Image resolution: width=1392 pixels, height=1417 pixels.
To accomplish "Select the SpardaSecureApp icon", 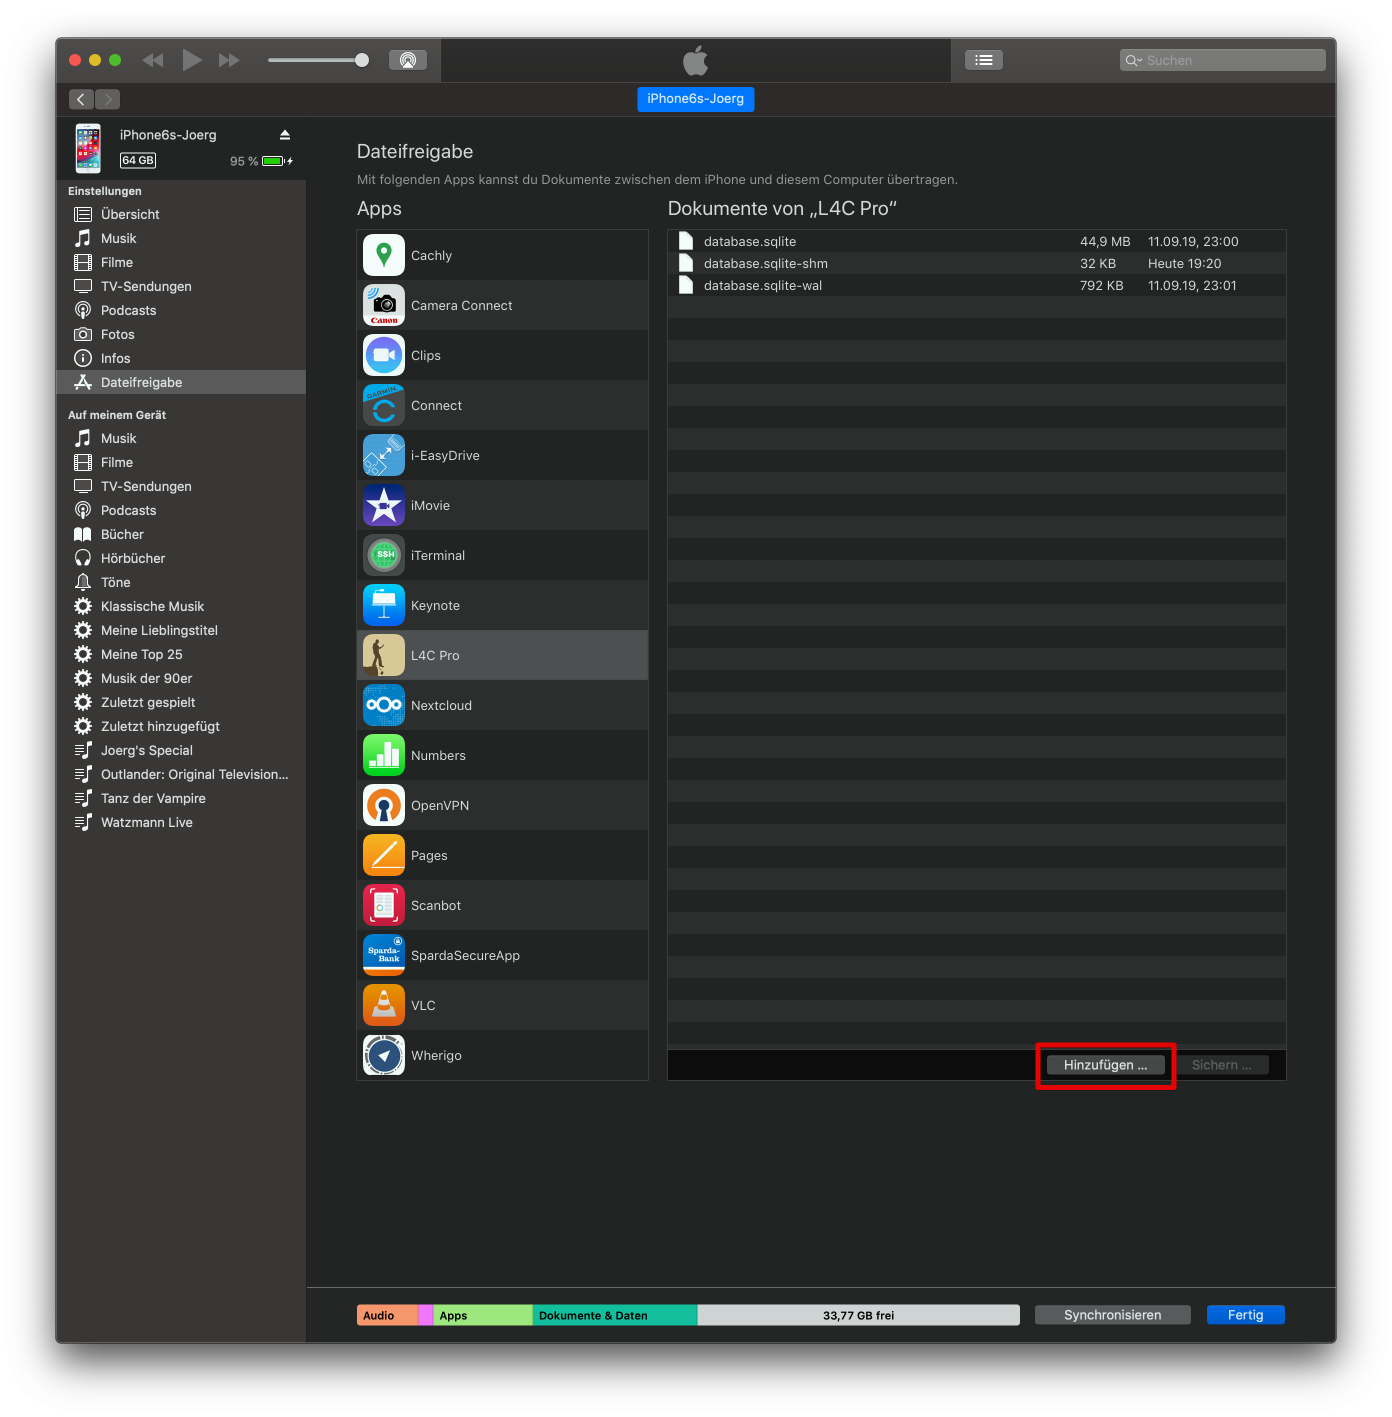I will tap(384, 955).
